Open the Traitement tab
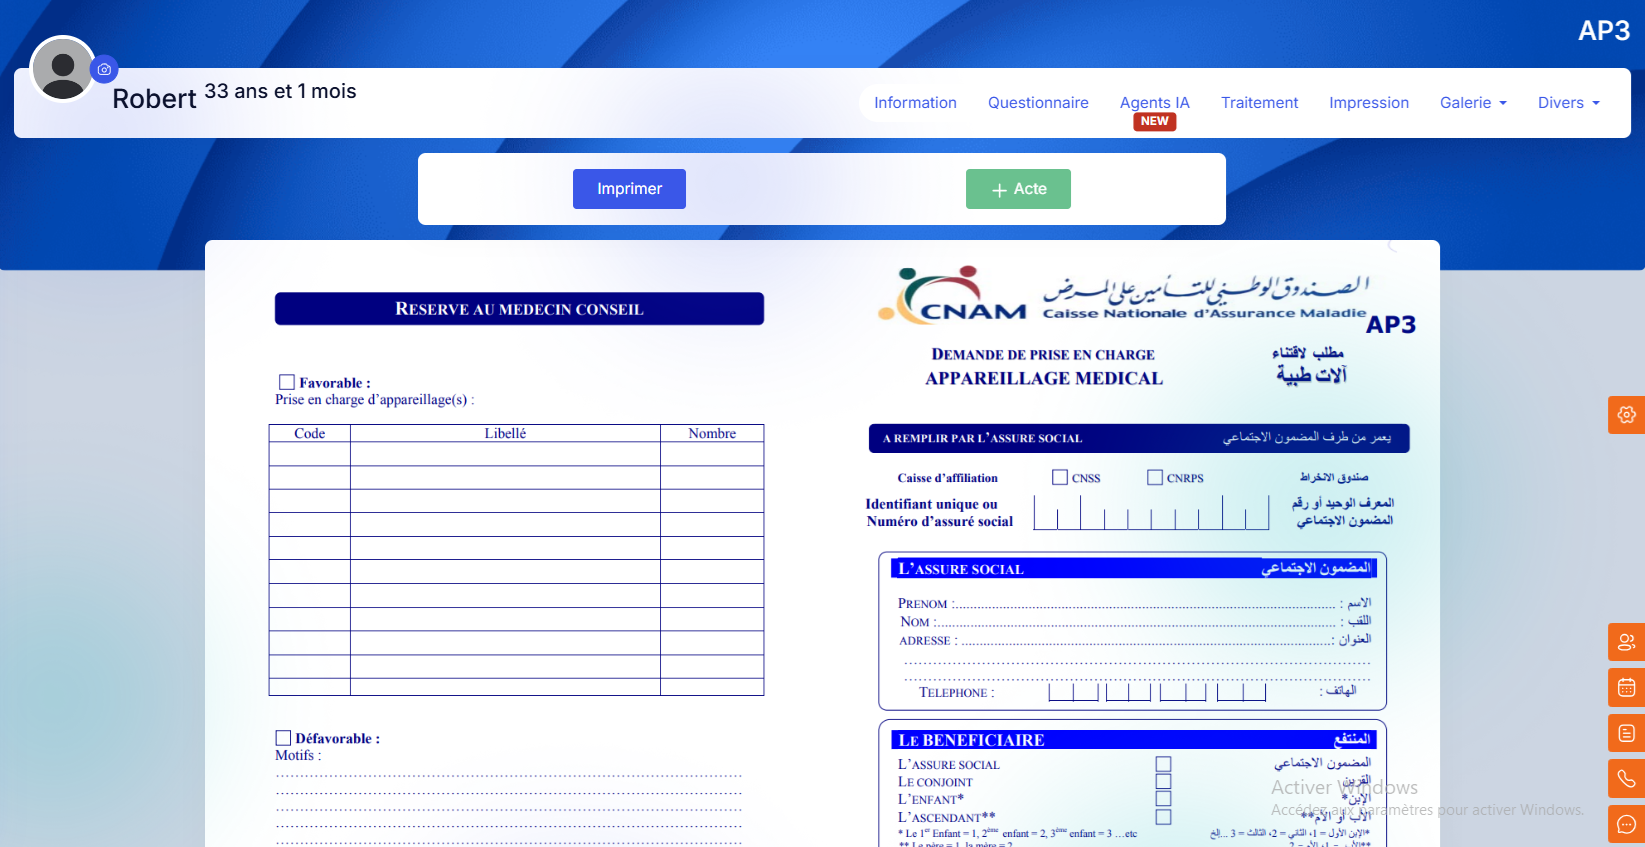This screenshot has width=1645, height=847. point(1259,103)
